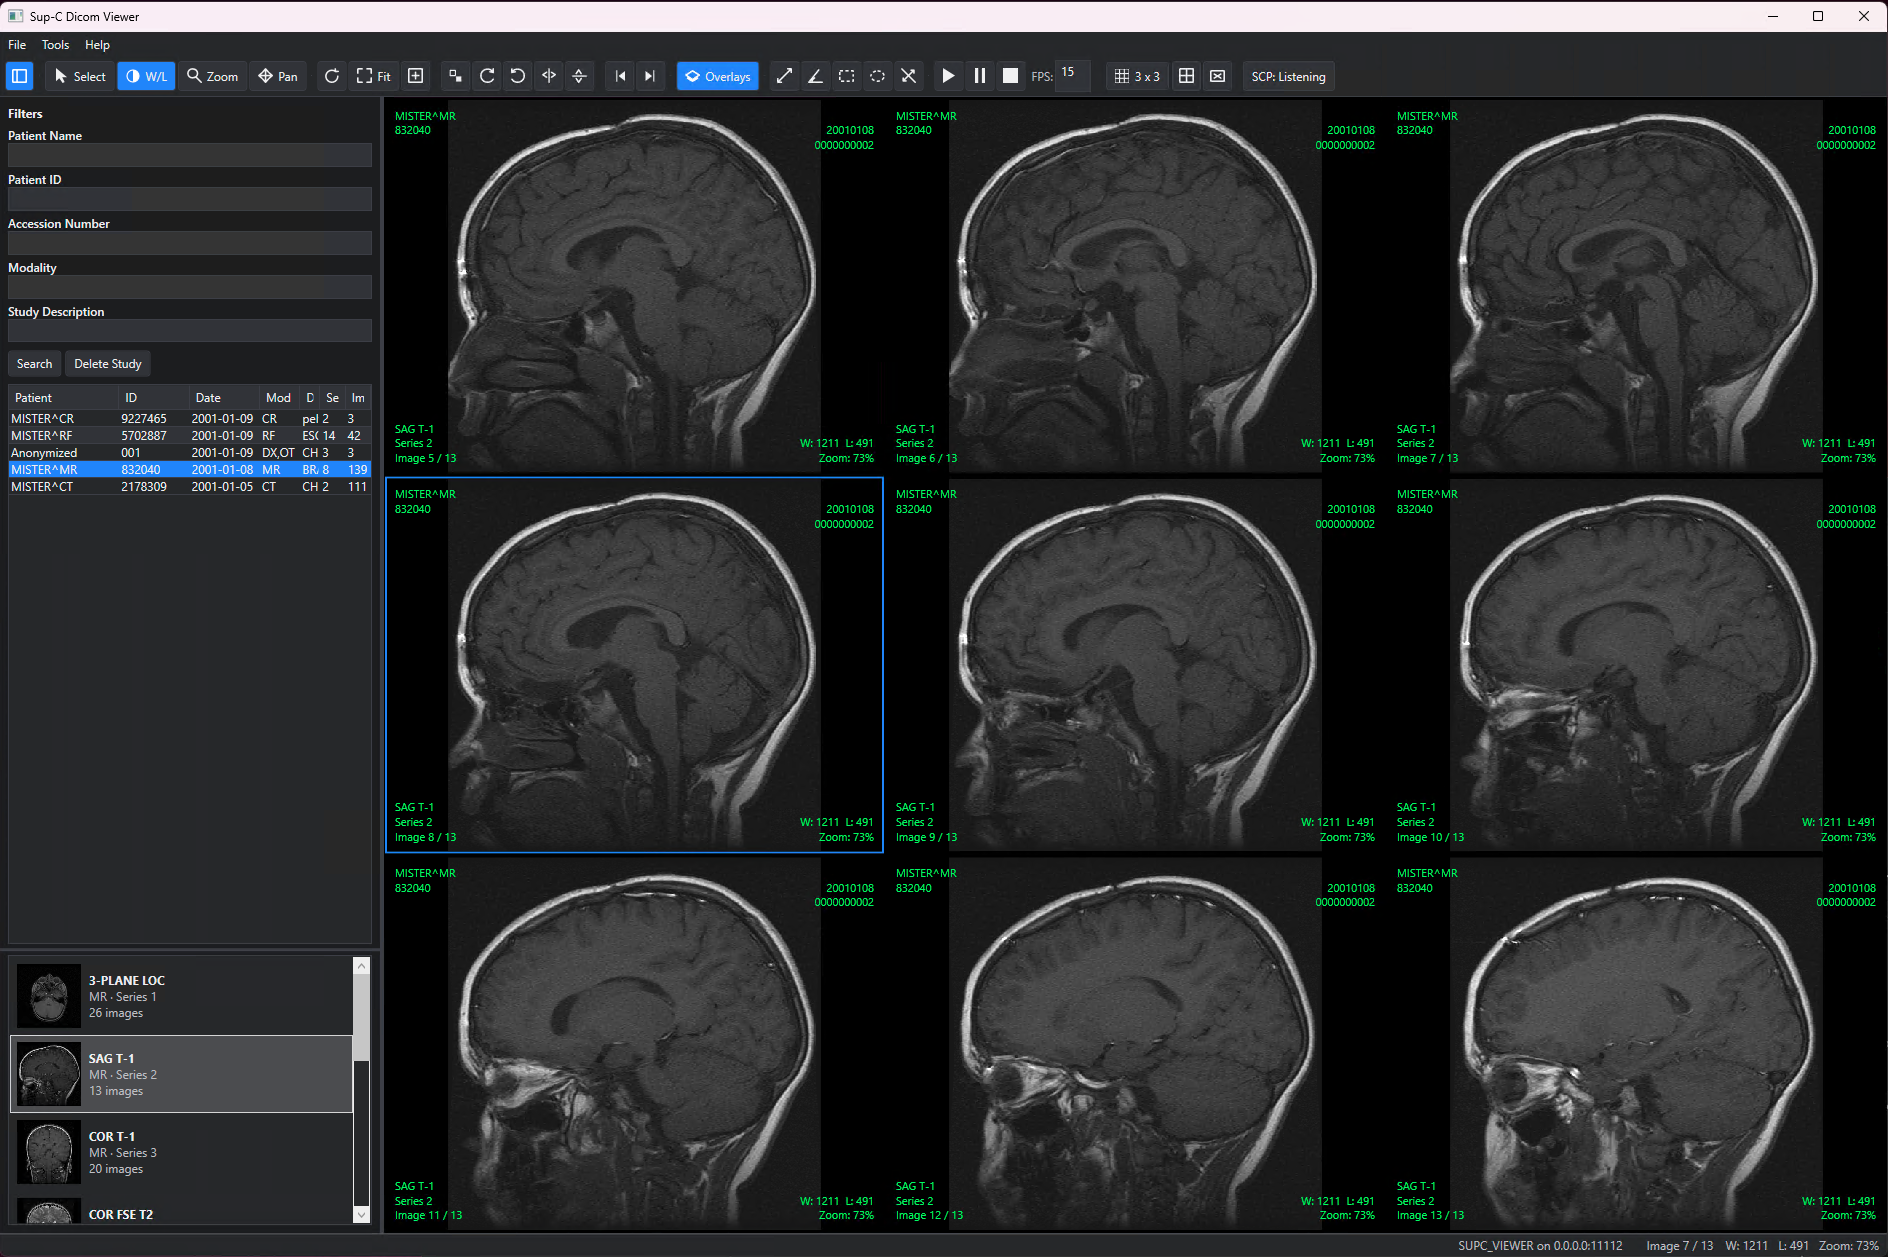
Task: Select the Image 9 / 13 viewport
Action: (x=1135, y=665)
